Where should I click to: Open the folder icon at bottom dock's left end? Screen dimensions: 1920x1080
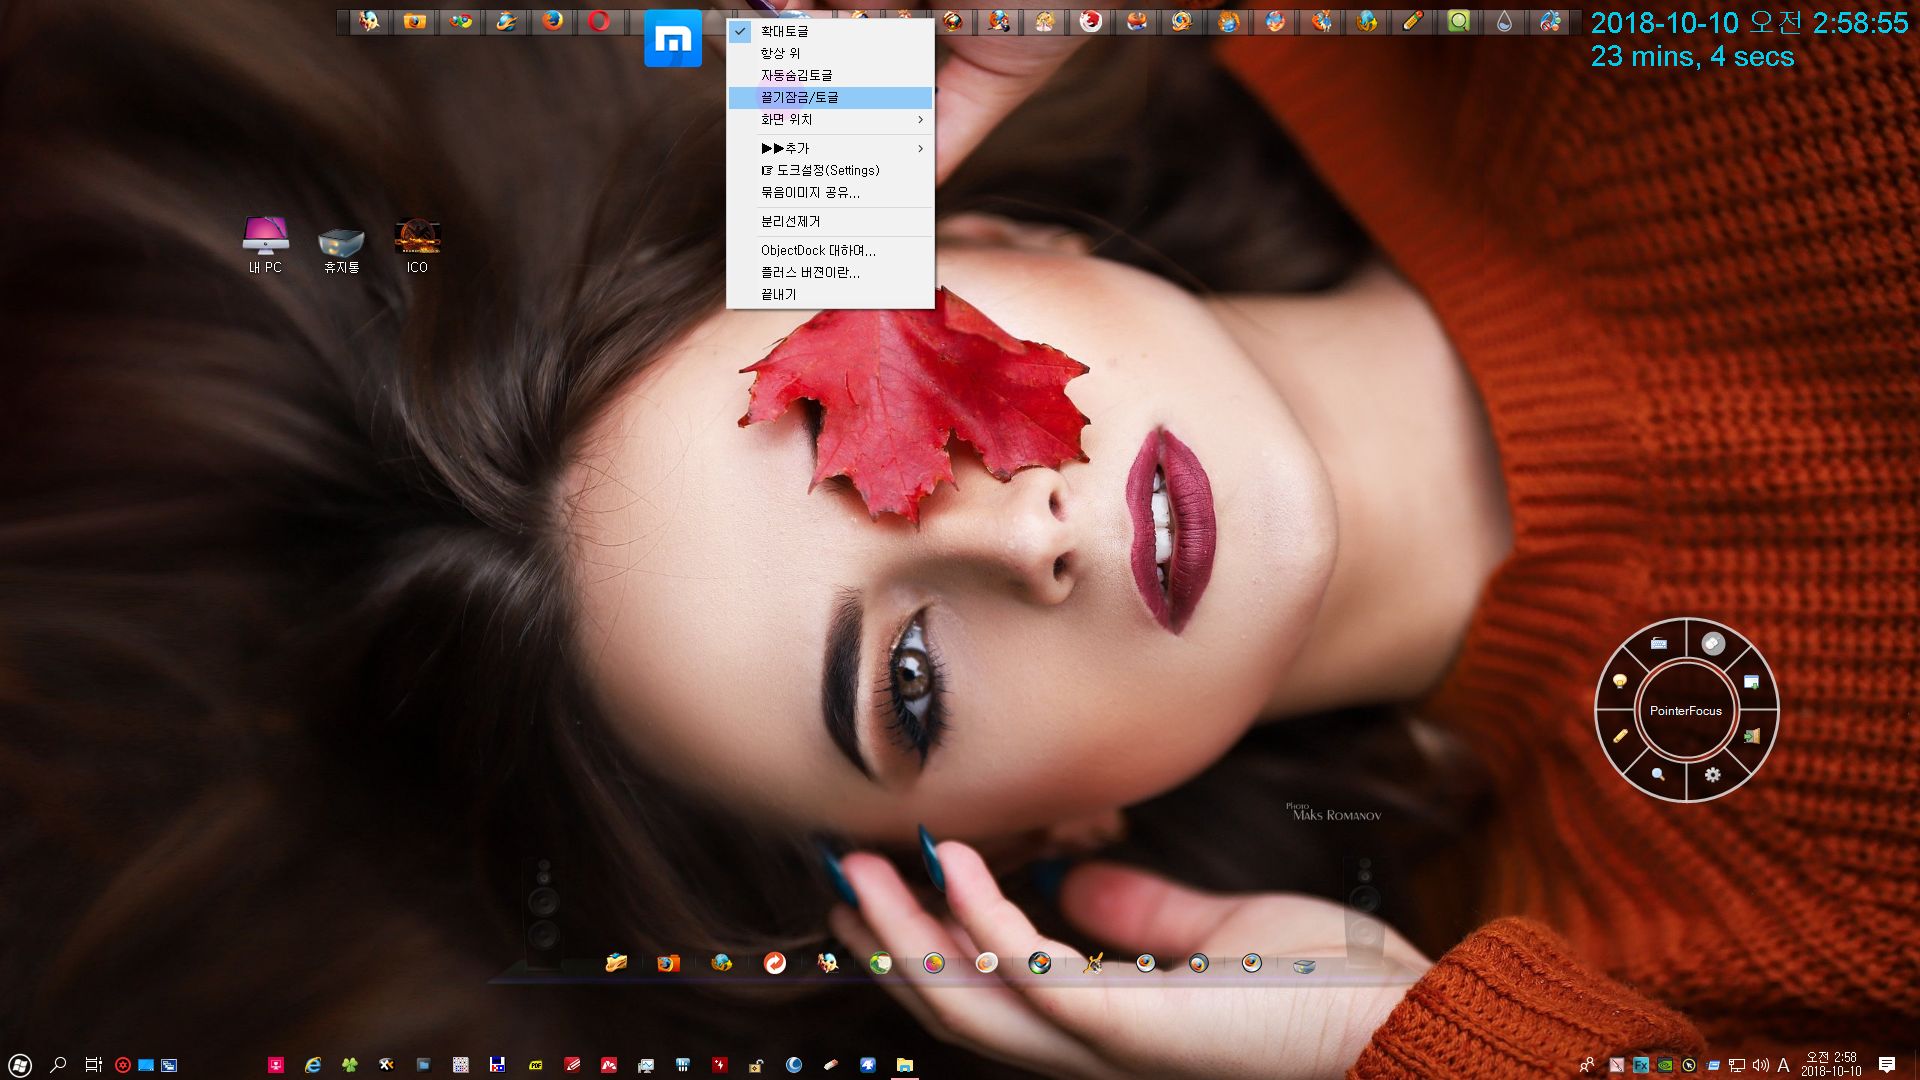click(x=616, y=962)
